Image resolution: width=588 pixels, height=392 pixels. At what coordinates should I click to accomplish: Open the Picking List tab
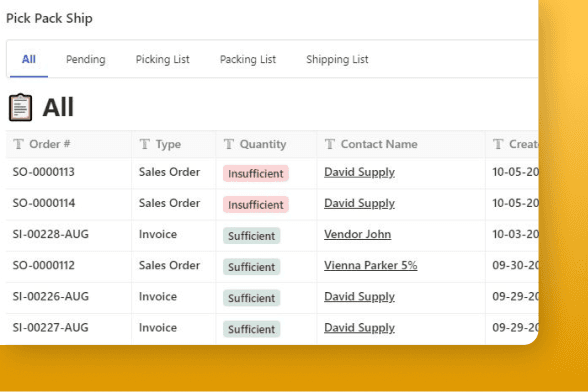pos(162,59)
